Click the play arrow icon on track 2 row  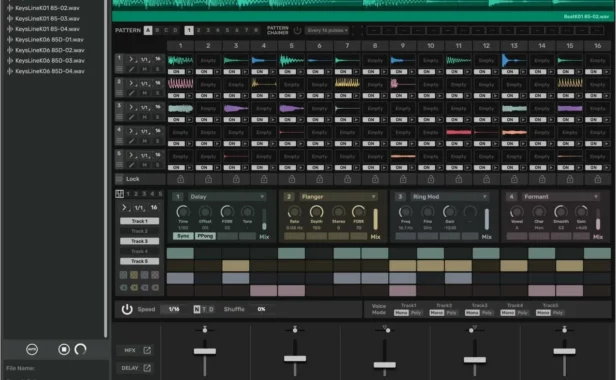(x=131, y=83)
